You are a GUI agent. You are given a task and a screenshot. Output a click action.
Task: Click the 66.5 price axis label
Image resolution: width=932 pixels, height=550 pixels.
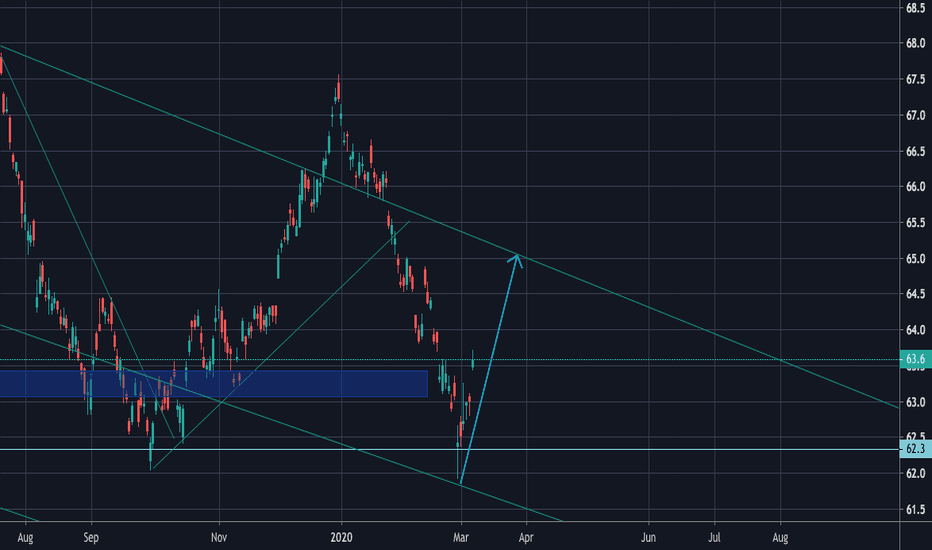915,151
